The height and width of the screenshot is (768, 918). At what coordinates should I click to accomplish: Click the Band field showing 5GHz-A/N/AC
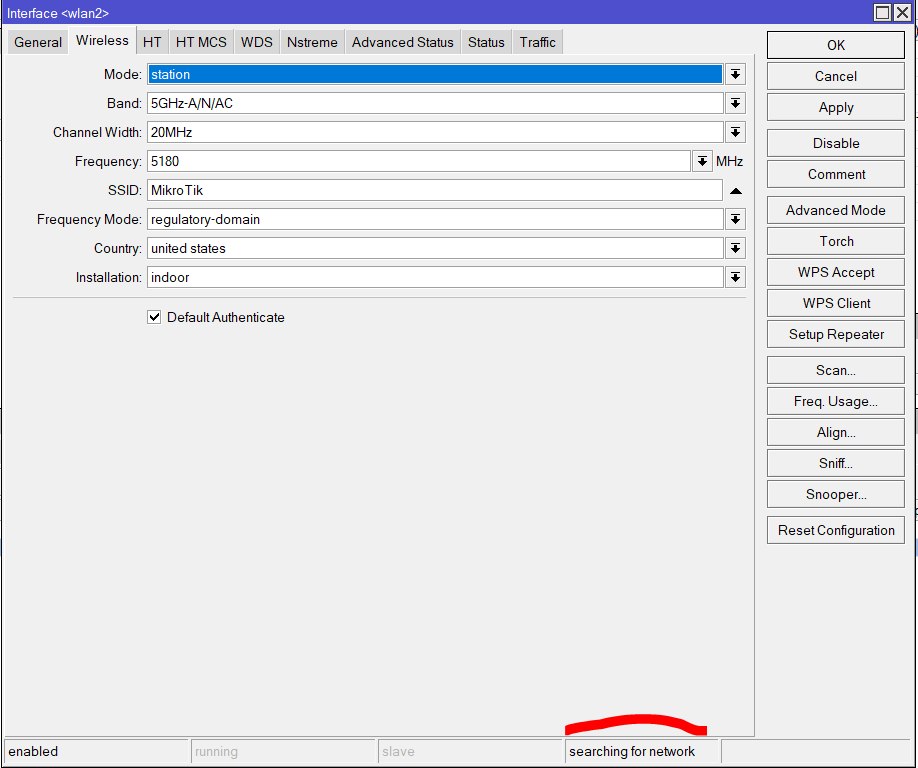click(x=435, y=104)
